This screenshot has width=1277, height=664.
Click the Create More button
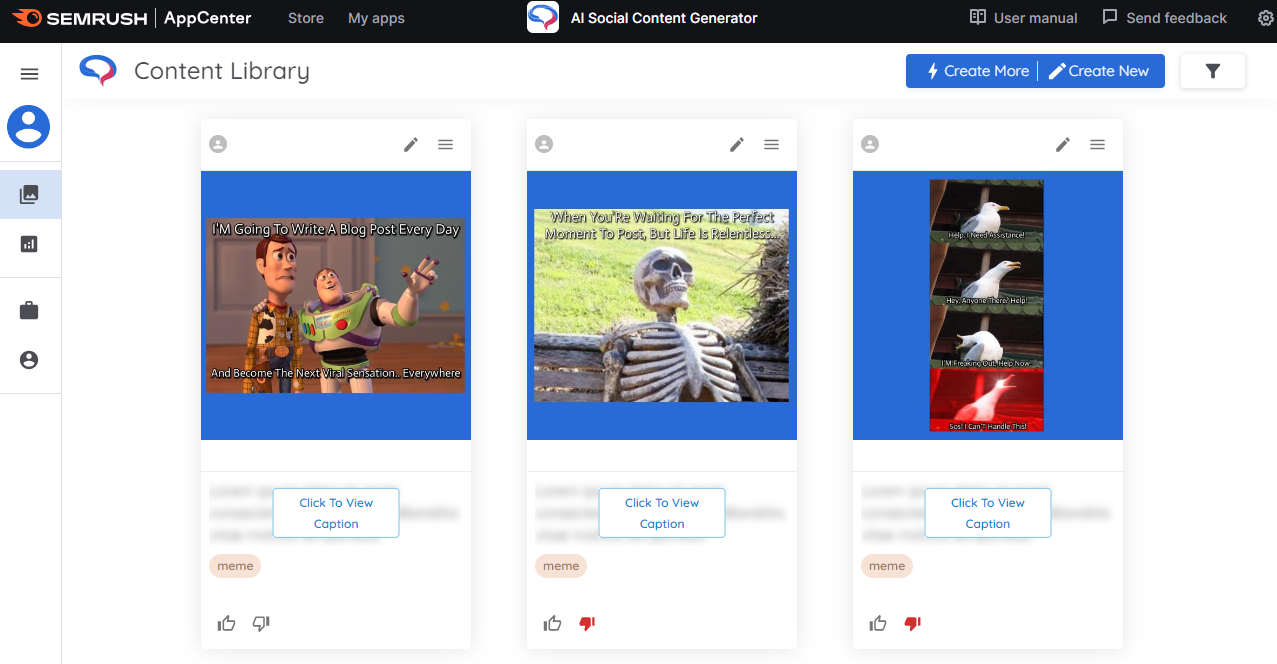point(976,71)
